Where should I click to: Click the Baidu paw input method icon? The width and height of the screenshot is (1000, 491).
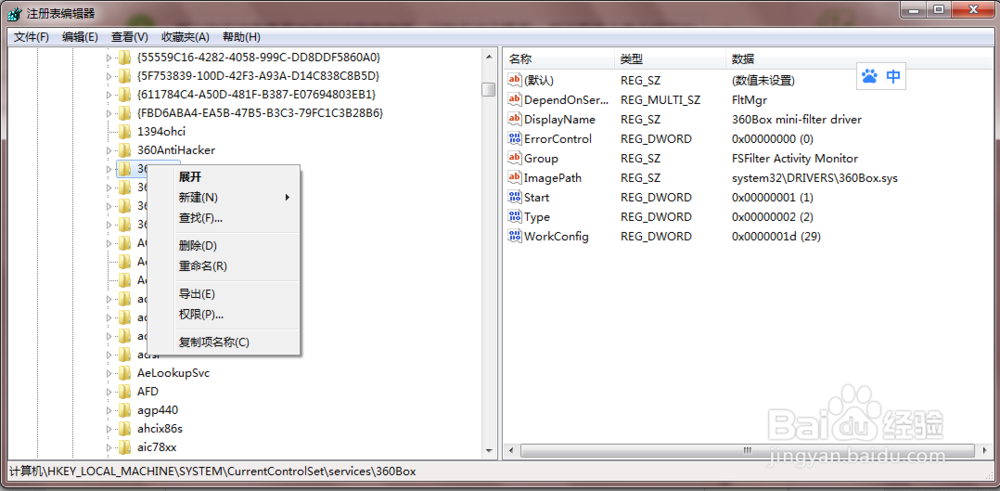869,77
